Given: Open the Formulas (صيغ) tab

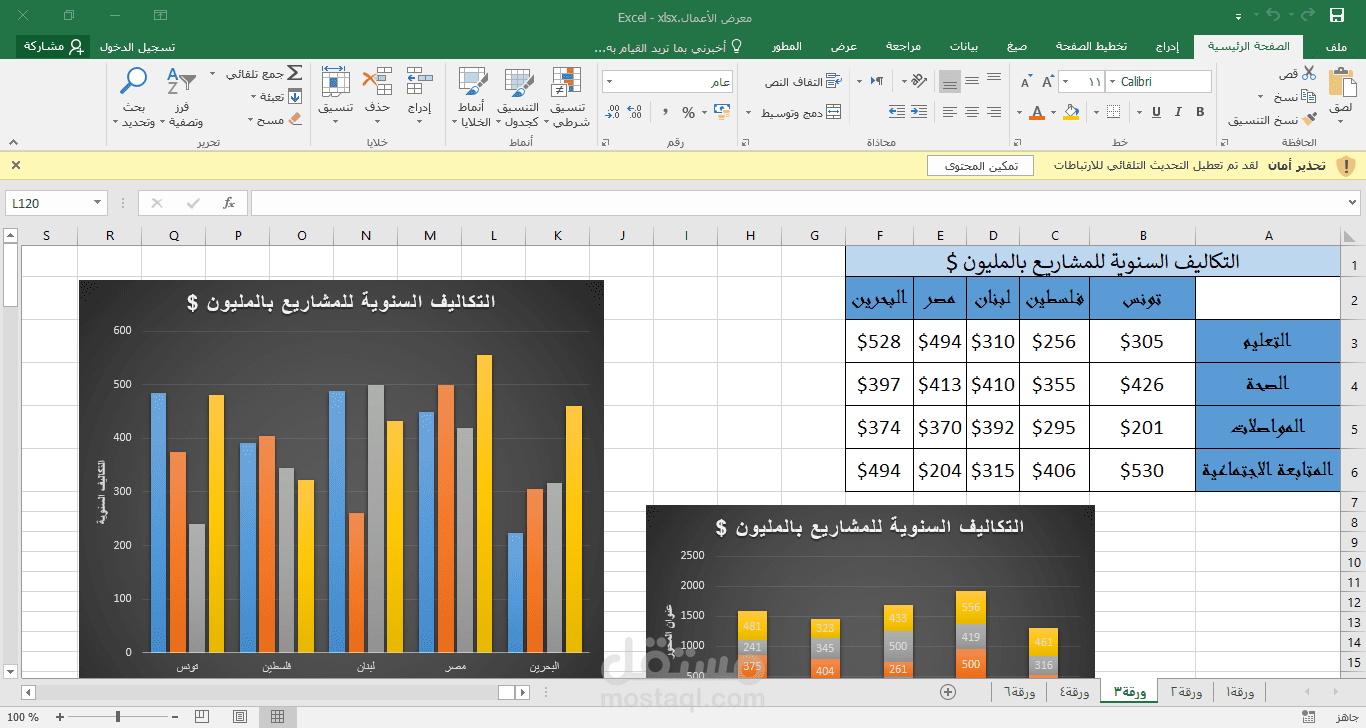Looking at the screenshot, I should [x=1017, y=47].
